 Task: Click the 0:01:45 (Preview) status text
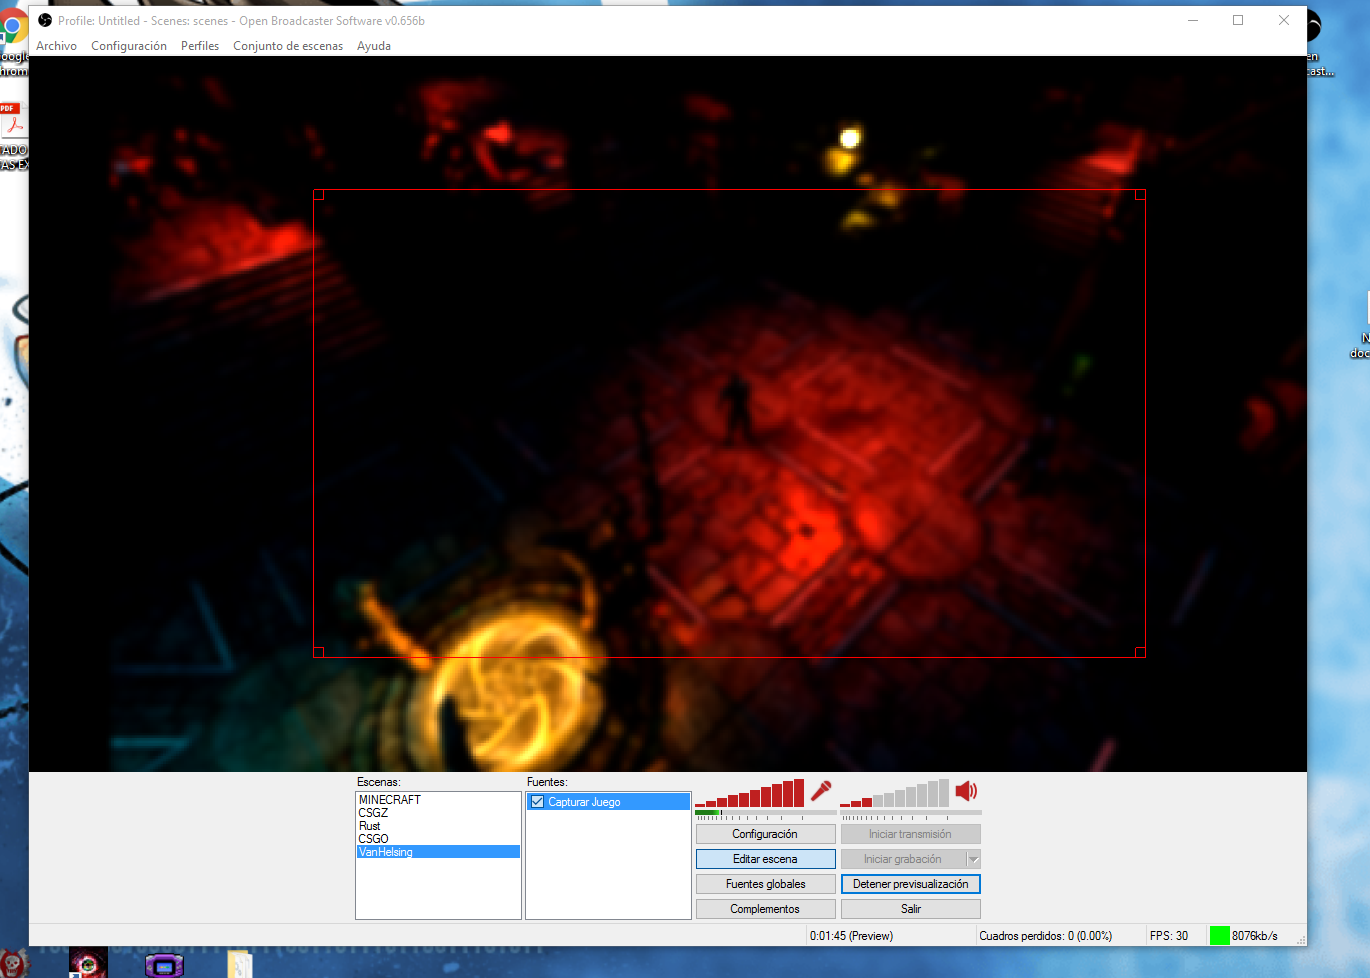tap(851, 936)
